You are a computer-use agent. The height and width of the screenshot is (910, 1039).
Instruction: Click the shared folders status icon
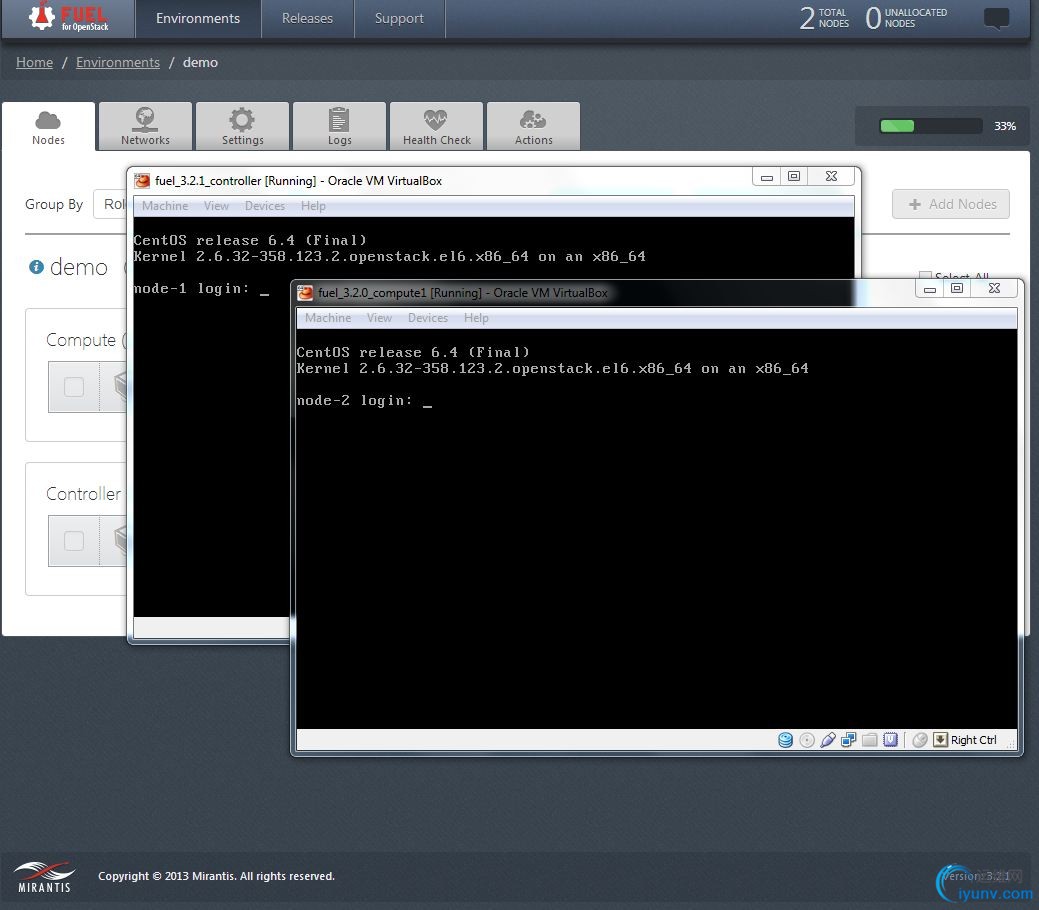coord(870,740)
